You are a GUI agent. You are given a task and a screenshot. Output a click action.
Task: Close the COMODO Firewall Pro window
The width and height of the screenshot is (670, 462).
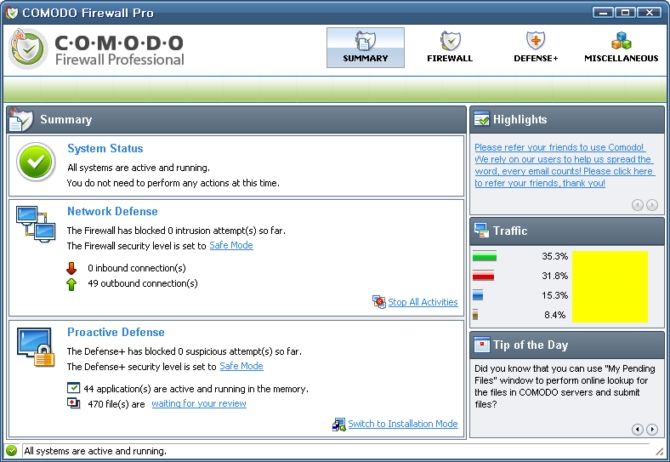coord(649,12)
